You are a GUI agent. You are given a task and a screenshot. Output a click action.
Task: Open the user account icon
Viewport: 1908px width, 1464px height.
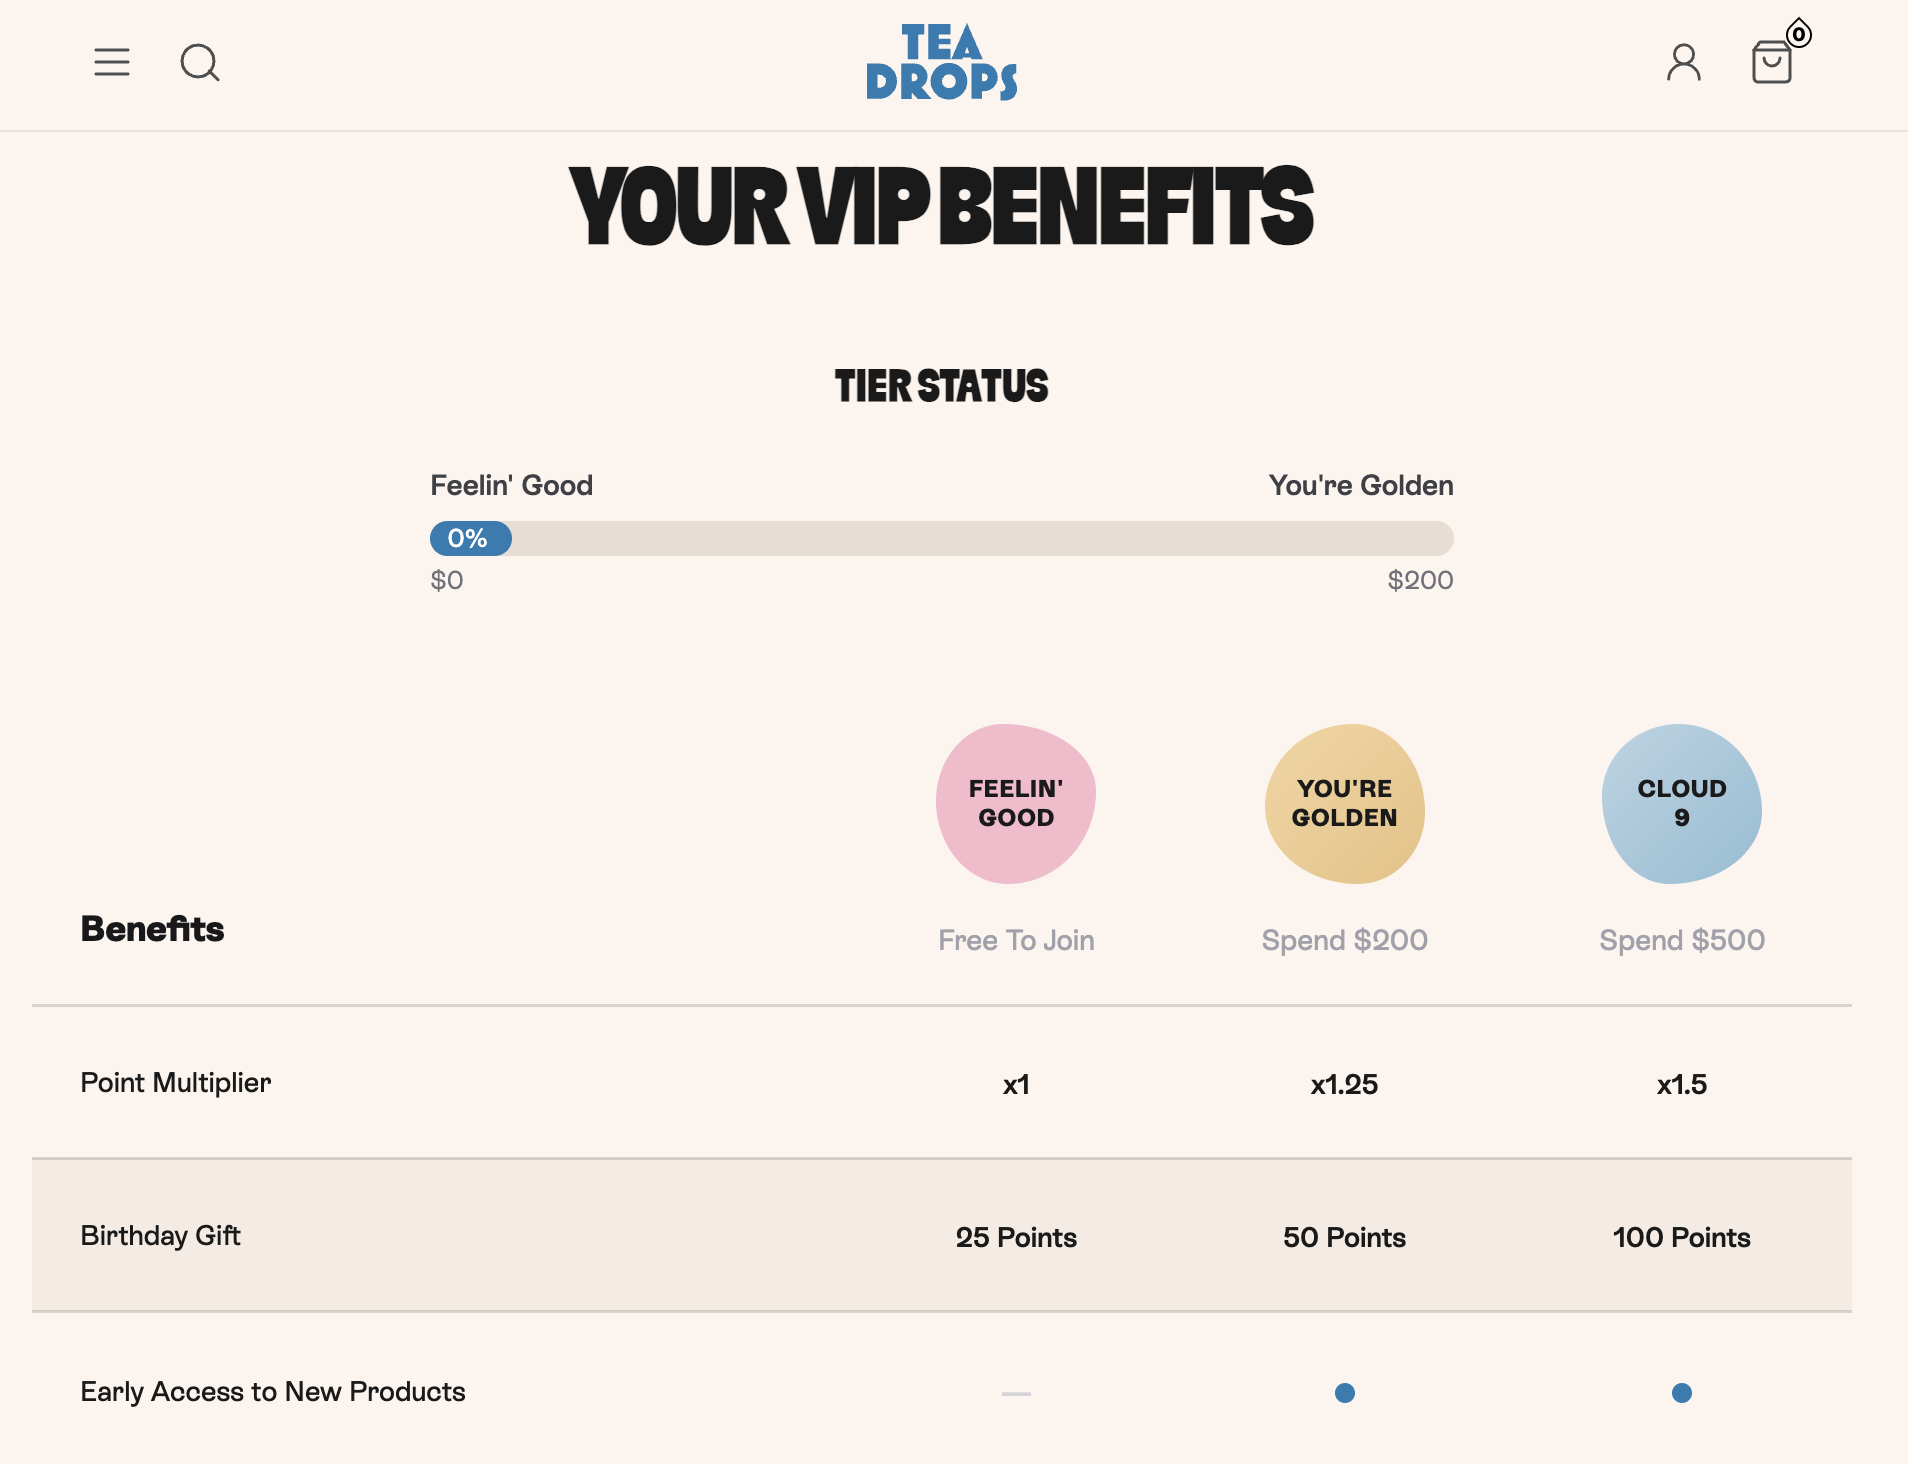click(1684, 62)
